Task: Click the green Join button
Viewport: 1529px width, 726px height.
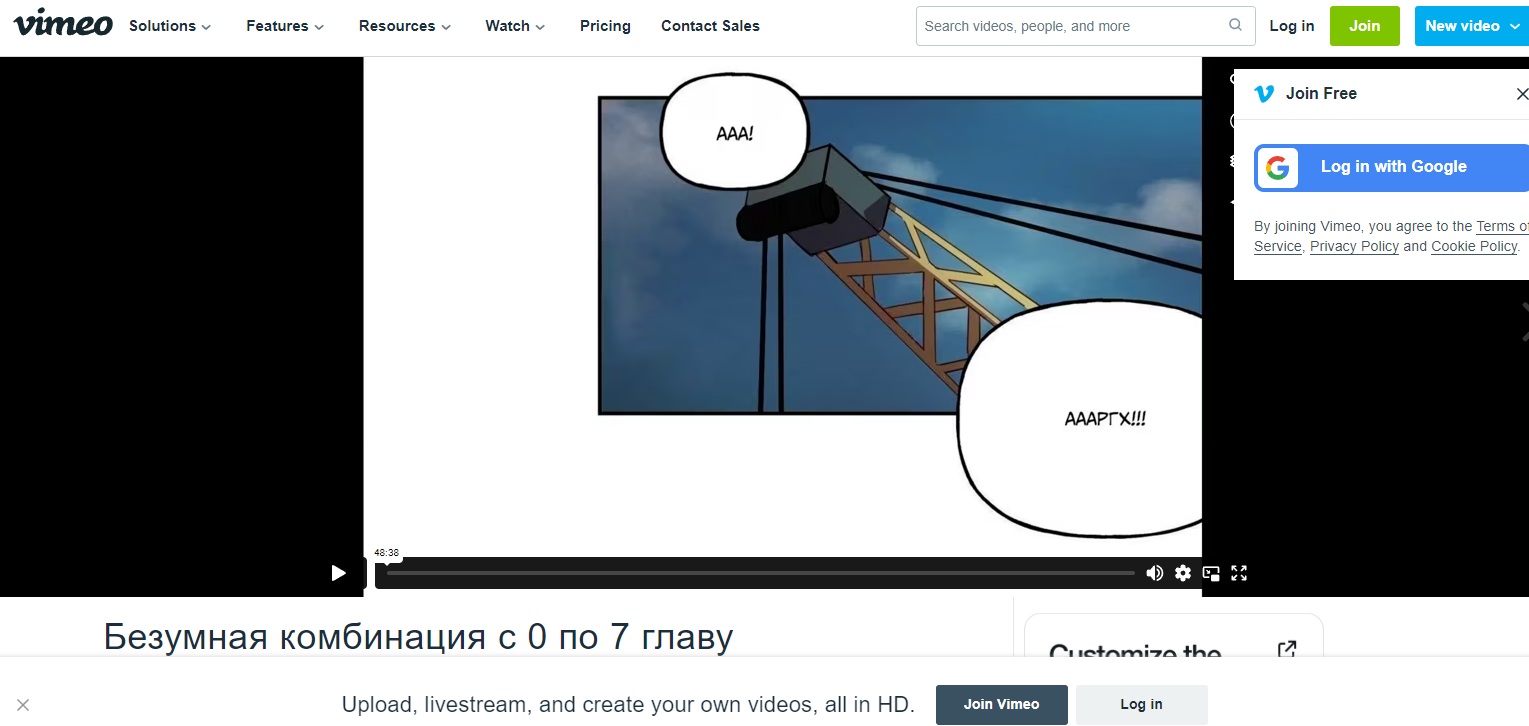Action: tap(1364, 25)
